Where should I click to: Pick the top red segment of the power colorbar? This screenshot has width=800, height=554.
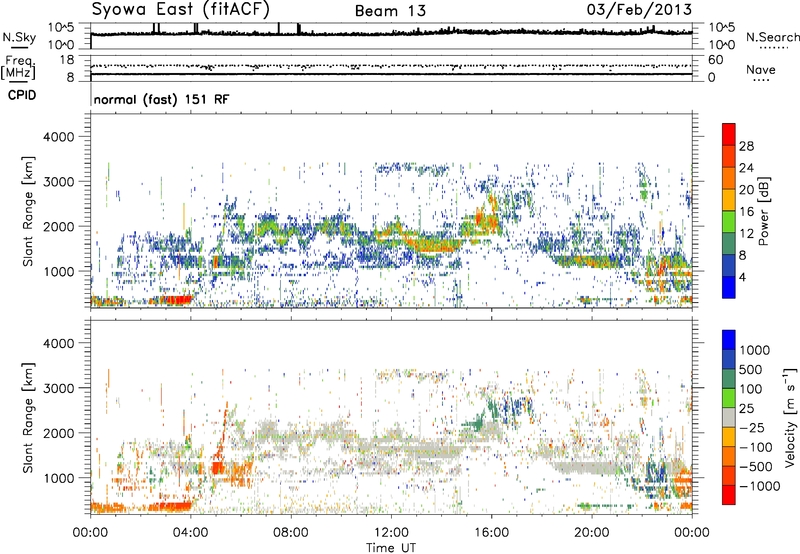point(729,133)
